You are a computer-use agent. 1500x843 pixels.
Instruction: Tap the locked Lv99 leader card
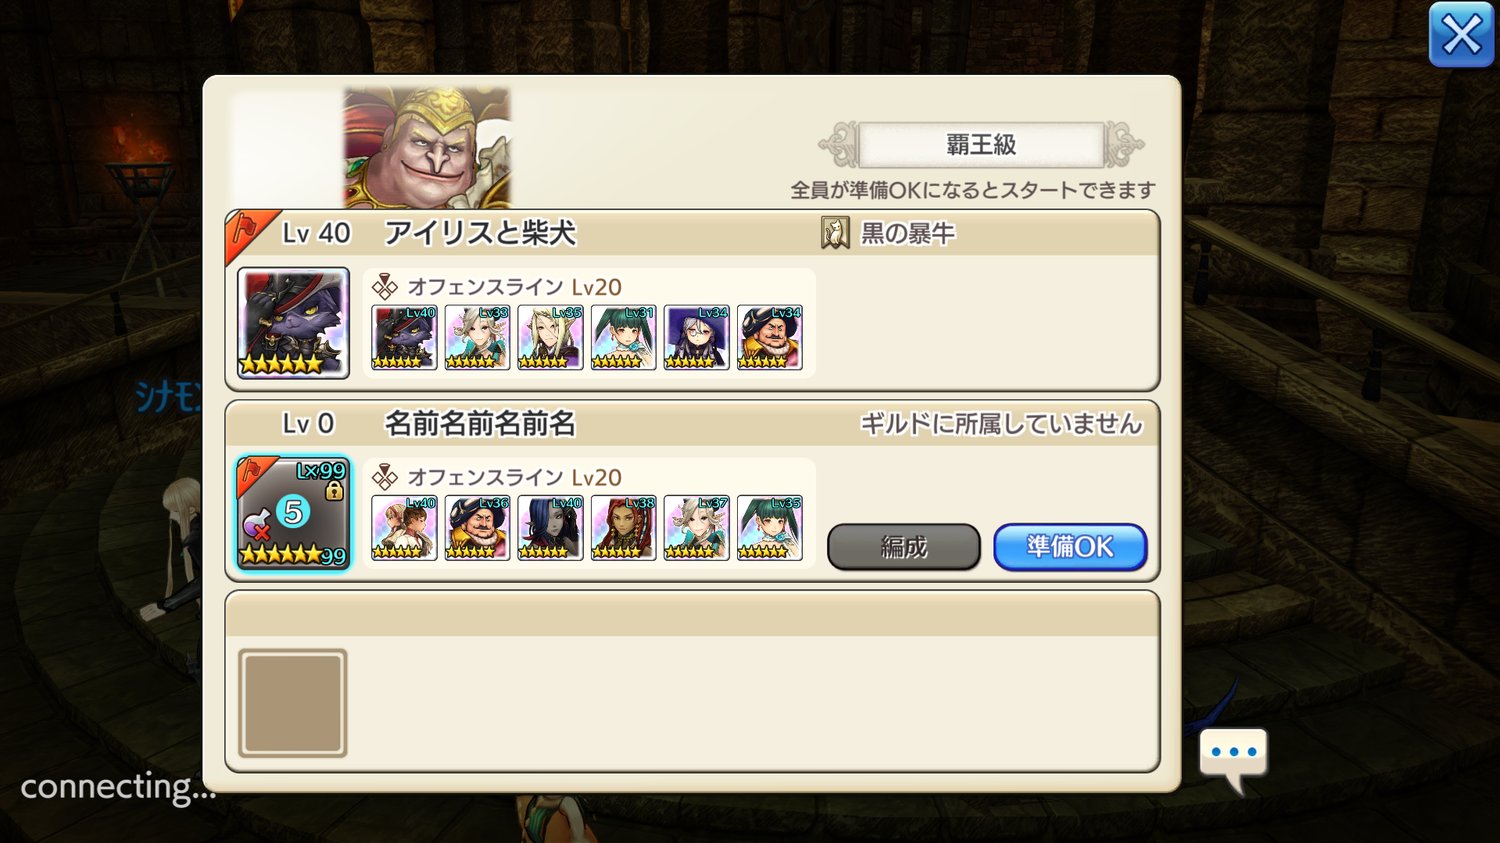(293, 513)
